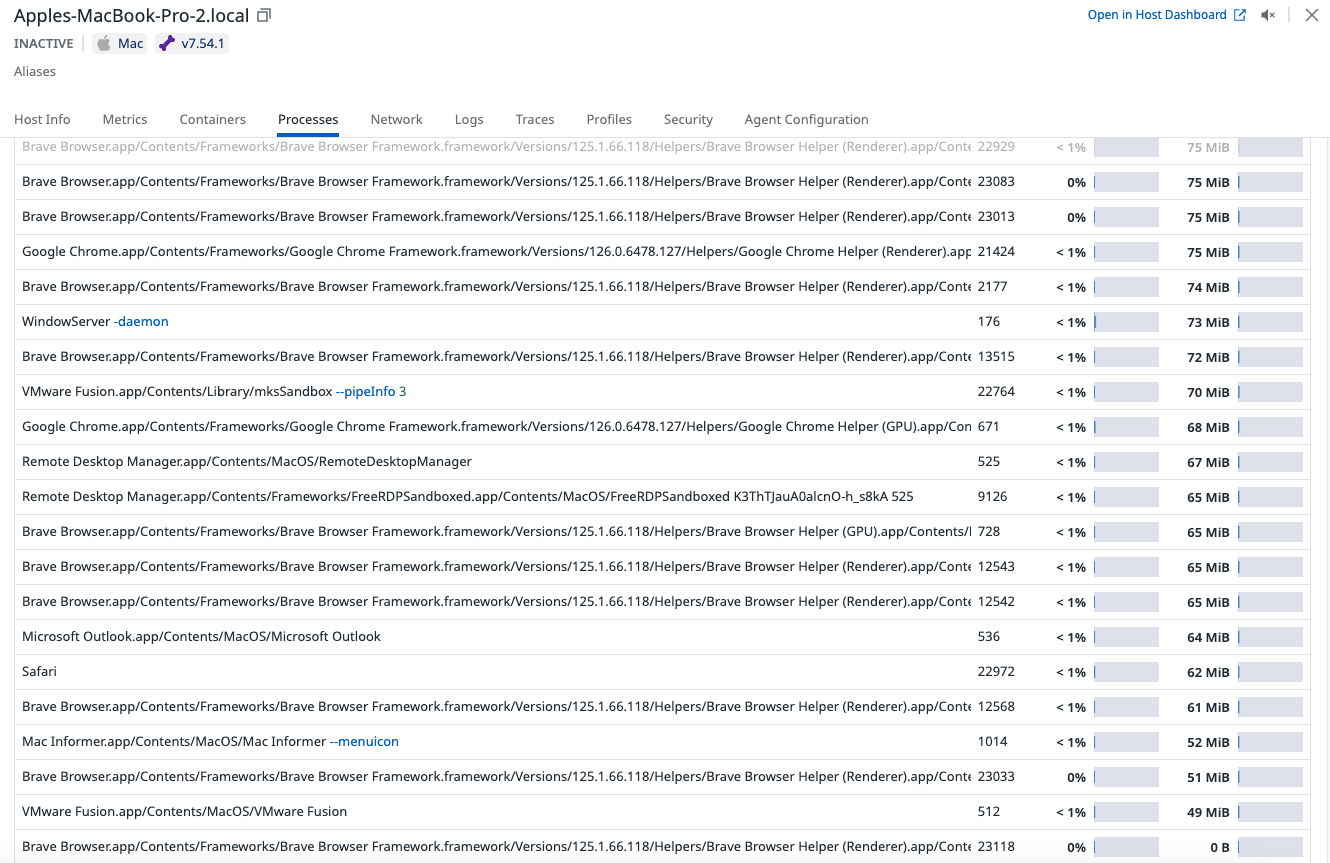Click PID 23033 Brave Renderer row
Image resolution: width=1330 pixels, height=863 pixels.
click(662, 777)
